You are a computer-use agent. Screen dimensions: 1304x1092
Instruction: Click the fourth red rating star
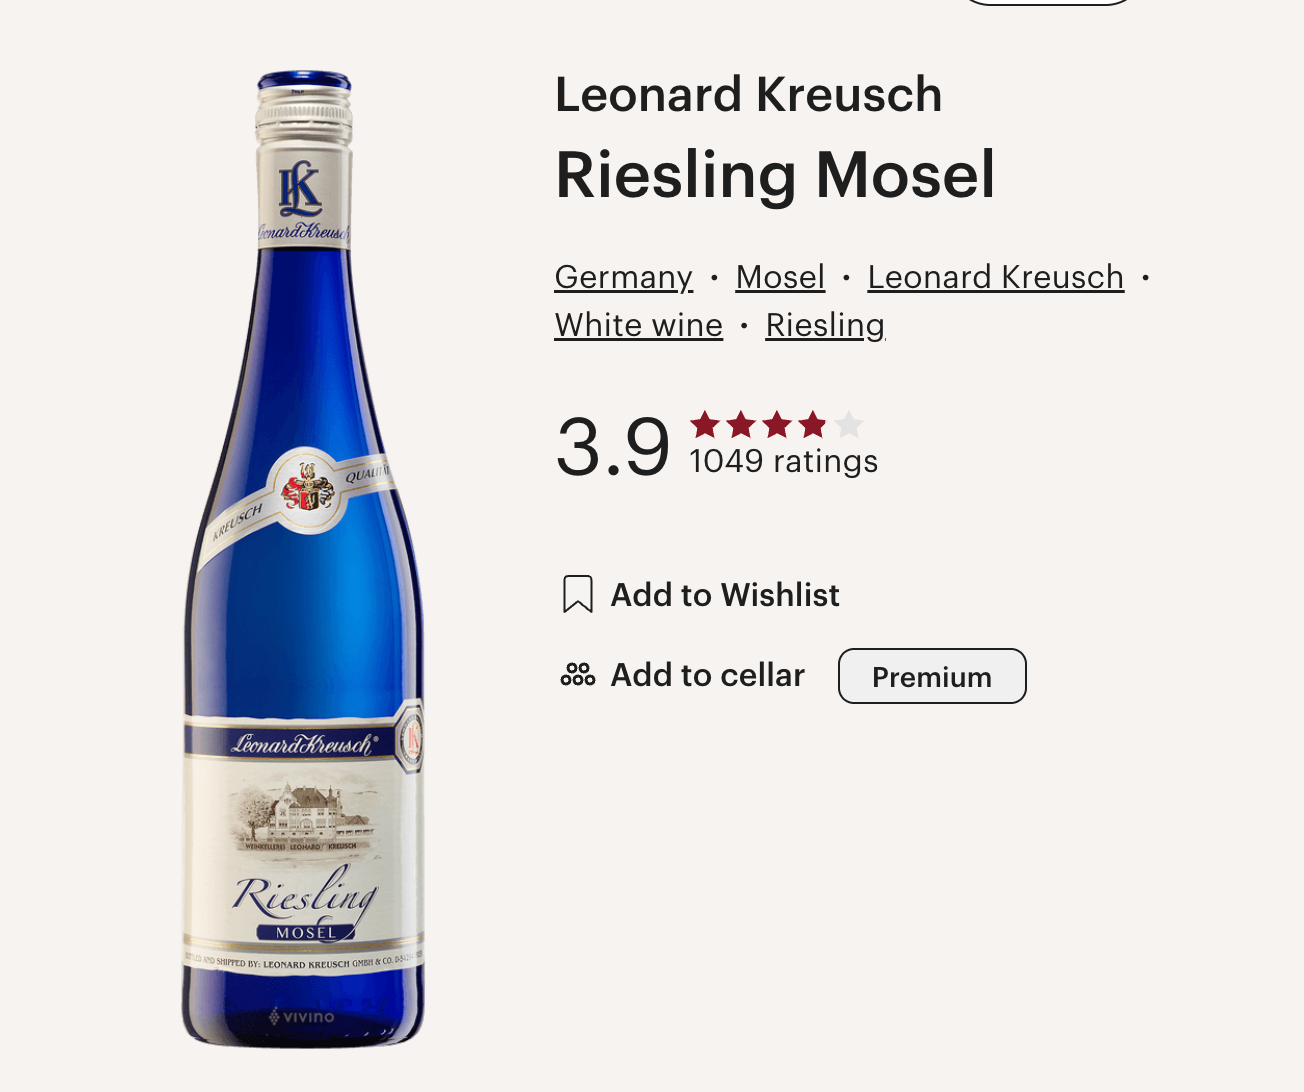[x=813, y=425]
